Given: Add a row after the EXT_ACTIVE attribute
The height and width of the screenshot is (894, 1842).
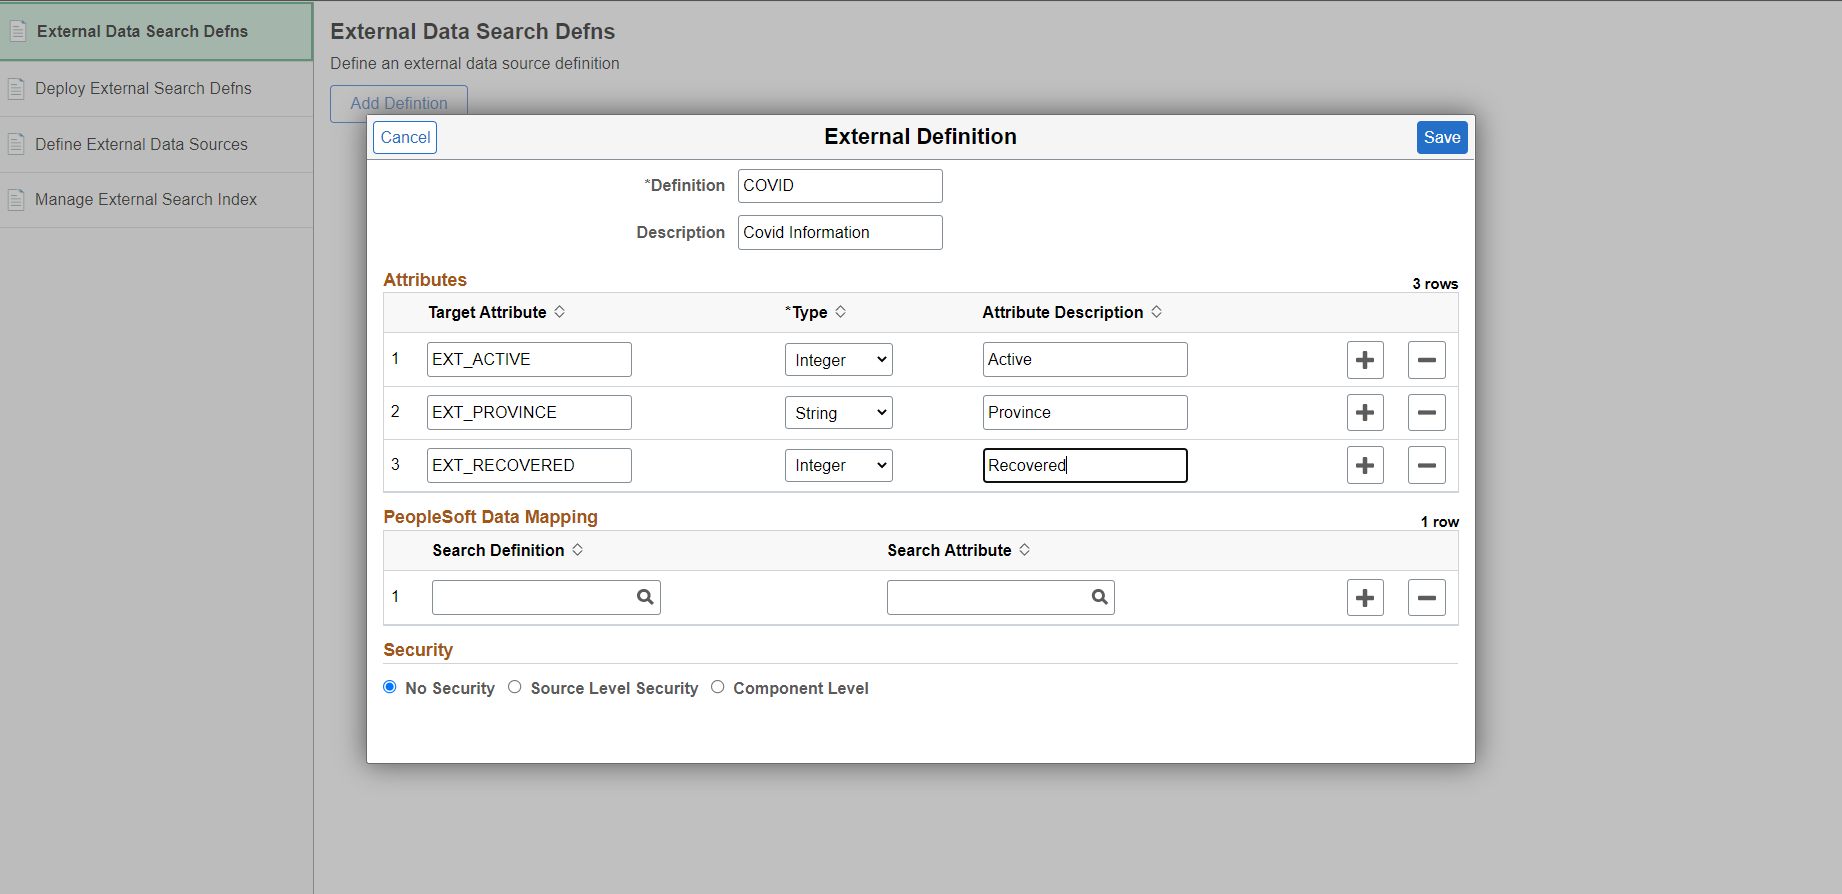Looking at the screenshot, I should [1365, 360].
